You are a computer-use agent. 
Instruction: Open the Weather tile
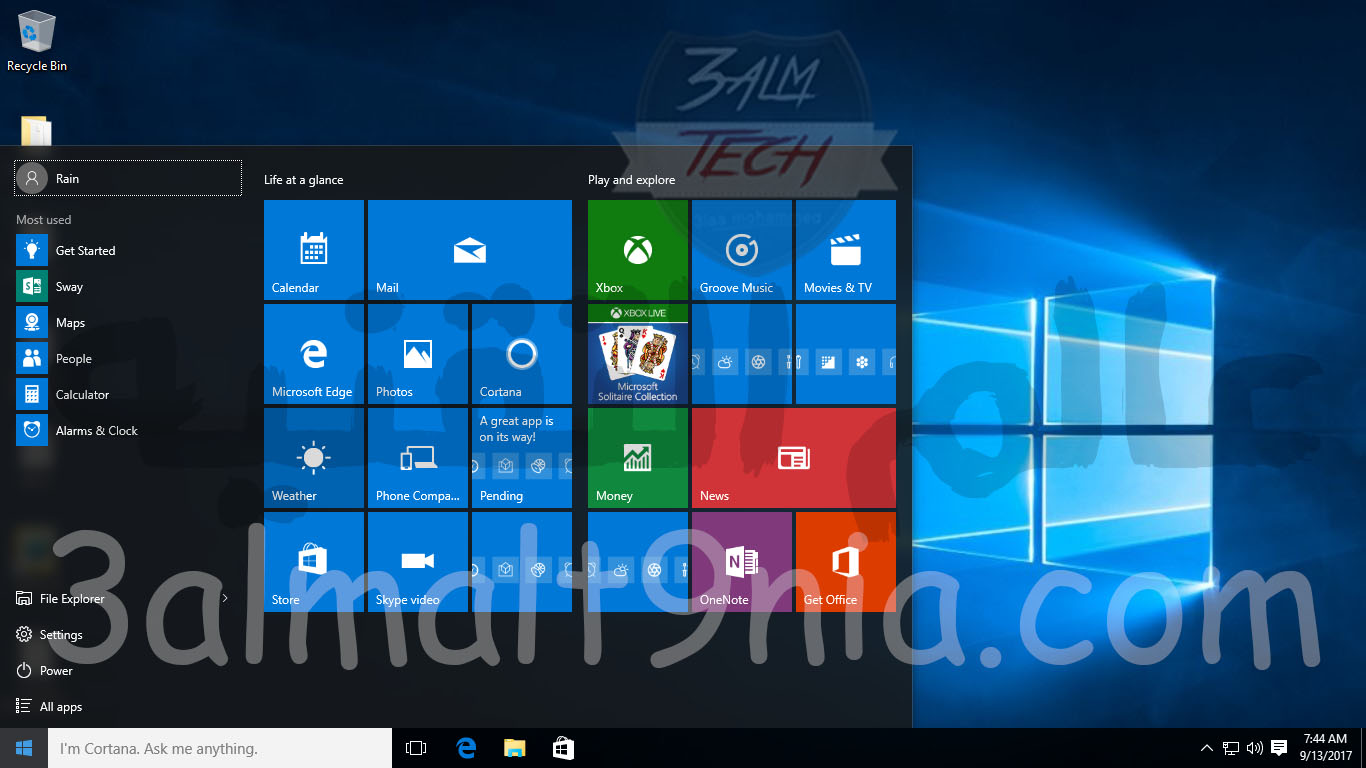pyautogui.click(x=314, y=458)
